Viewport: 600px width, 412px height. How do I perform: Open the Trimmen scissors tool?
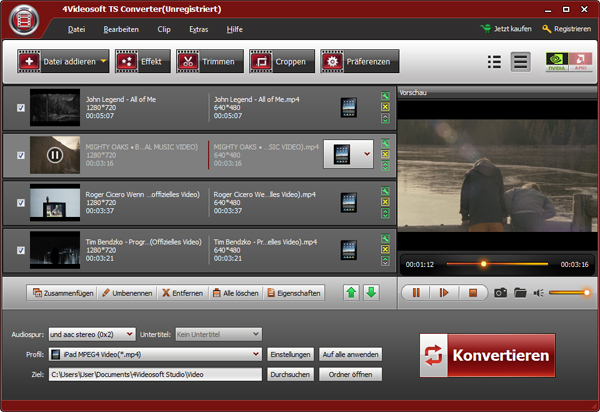(207, 62)
